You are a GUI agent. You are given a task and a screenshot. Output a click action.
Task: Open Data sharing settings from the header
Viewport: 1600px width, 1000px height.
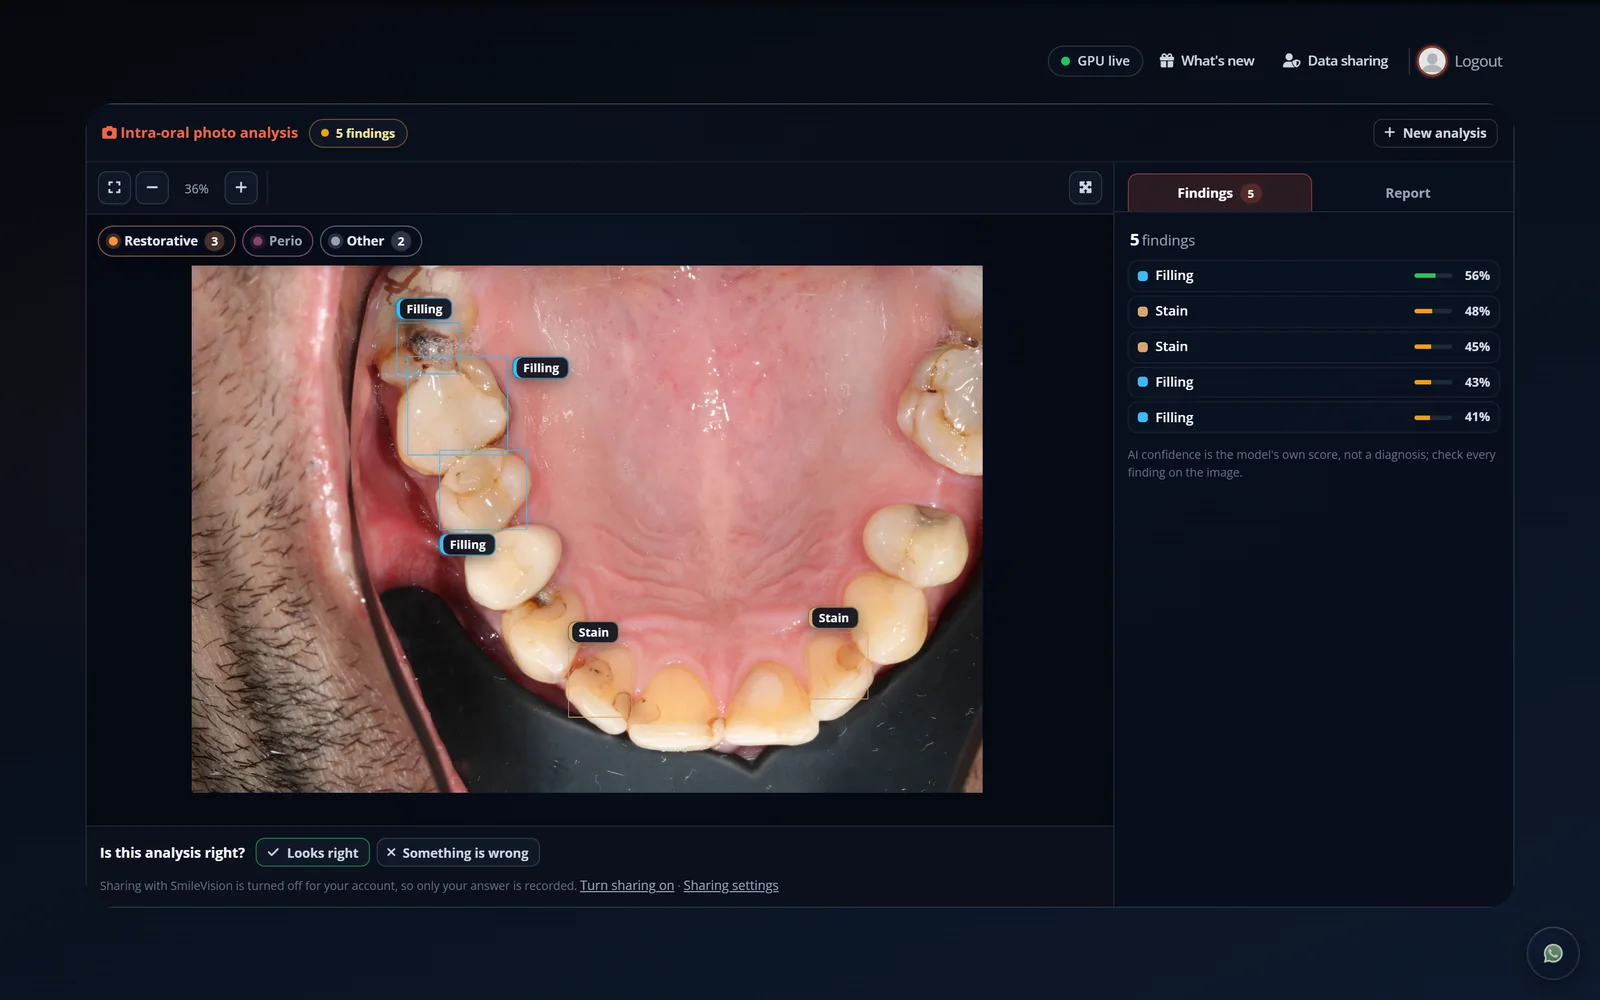(x=1335, y=61)
